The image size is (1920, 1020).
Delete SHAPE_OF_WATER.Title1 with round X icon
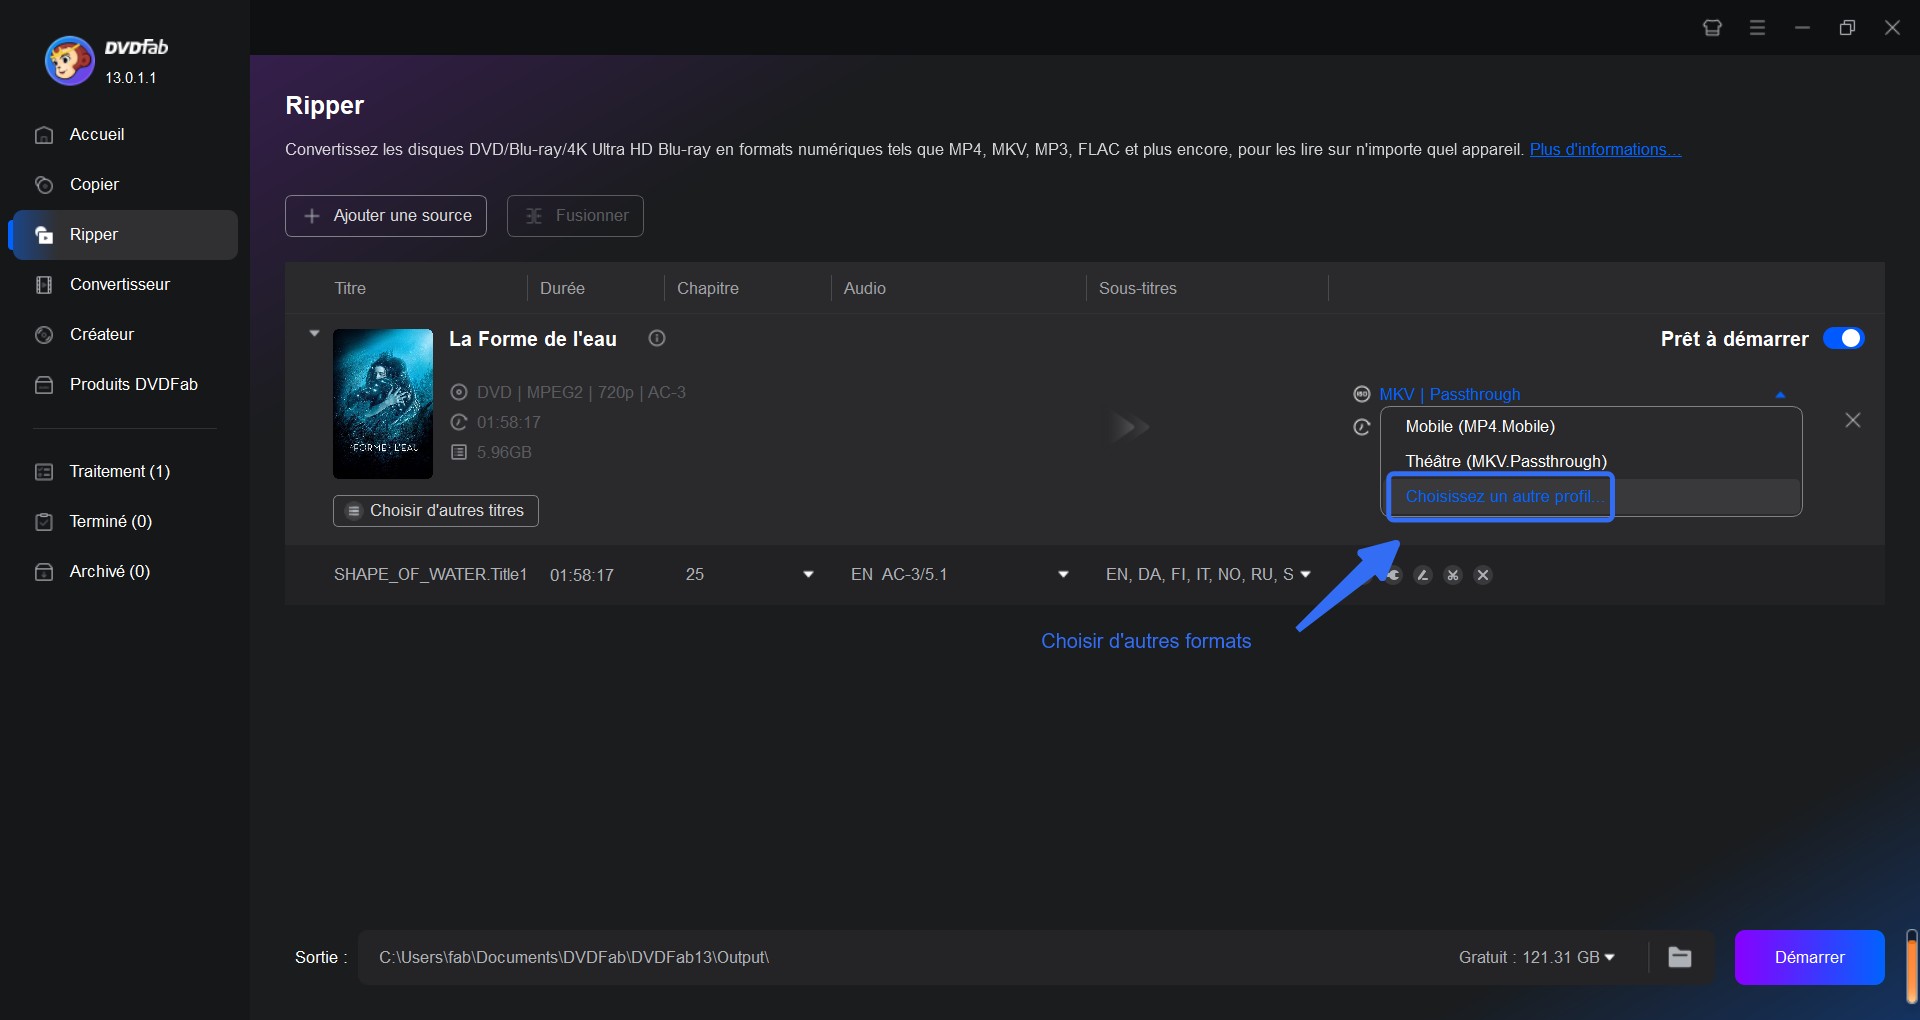pos(1483,575)
